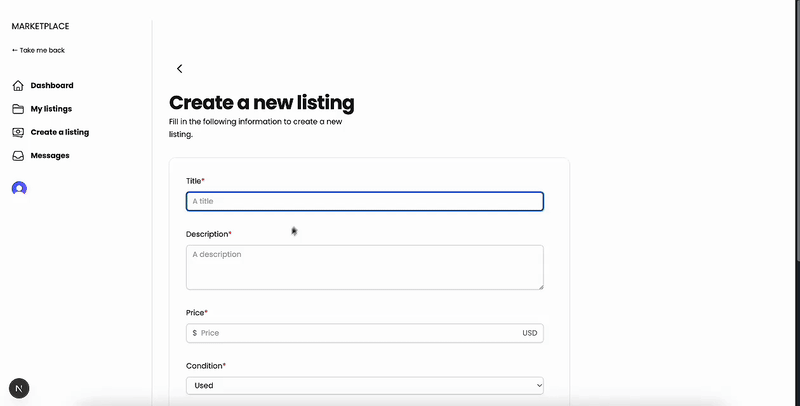Click the Take me back link
Screen dimensions: 800x406
(x=38, y=50)
